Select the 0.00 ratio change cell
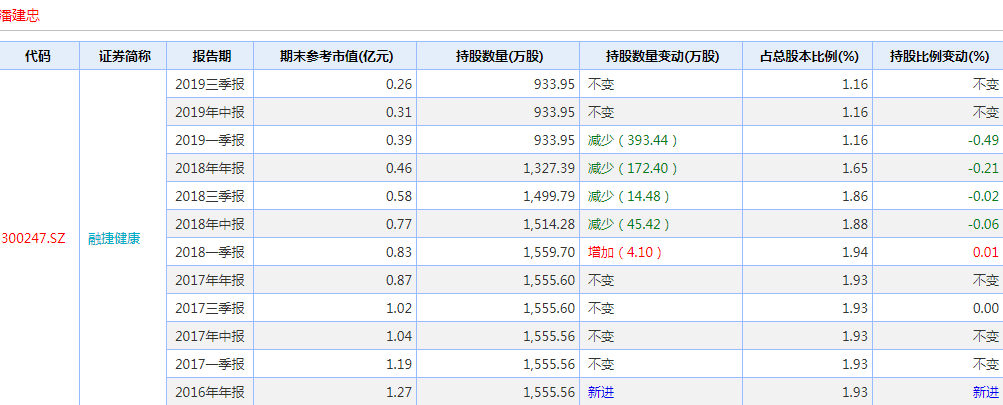The height and width of the screenshot is (405, 1003). pyautogui.click(x=938, y=308)
